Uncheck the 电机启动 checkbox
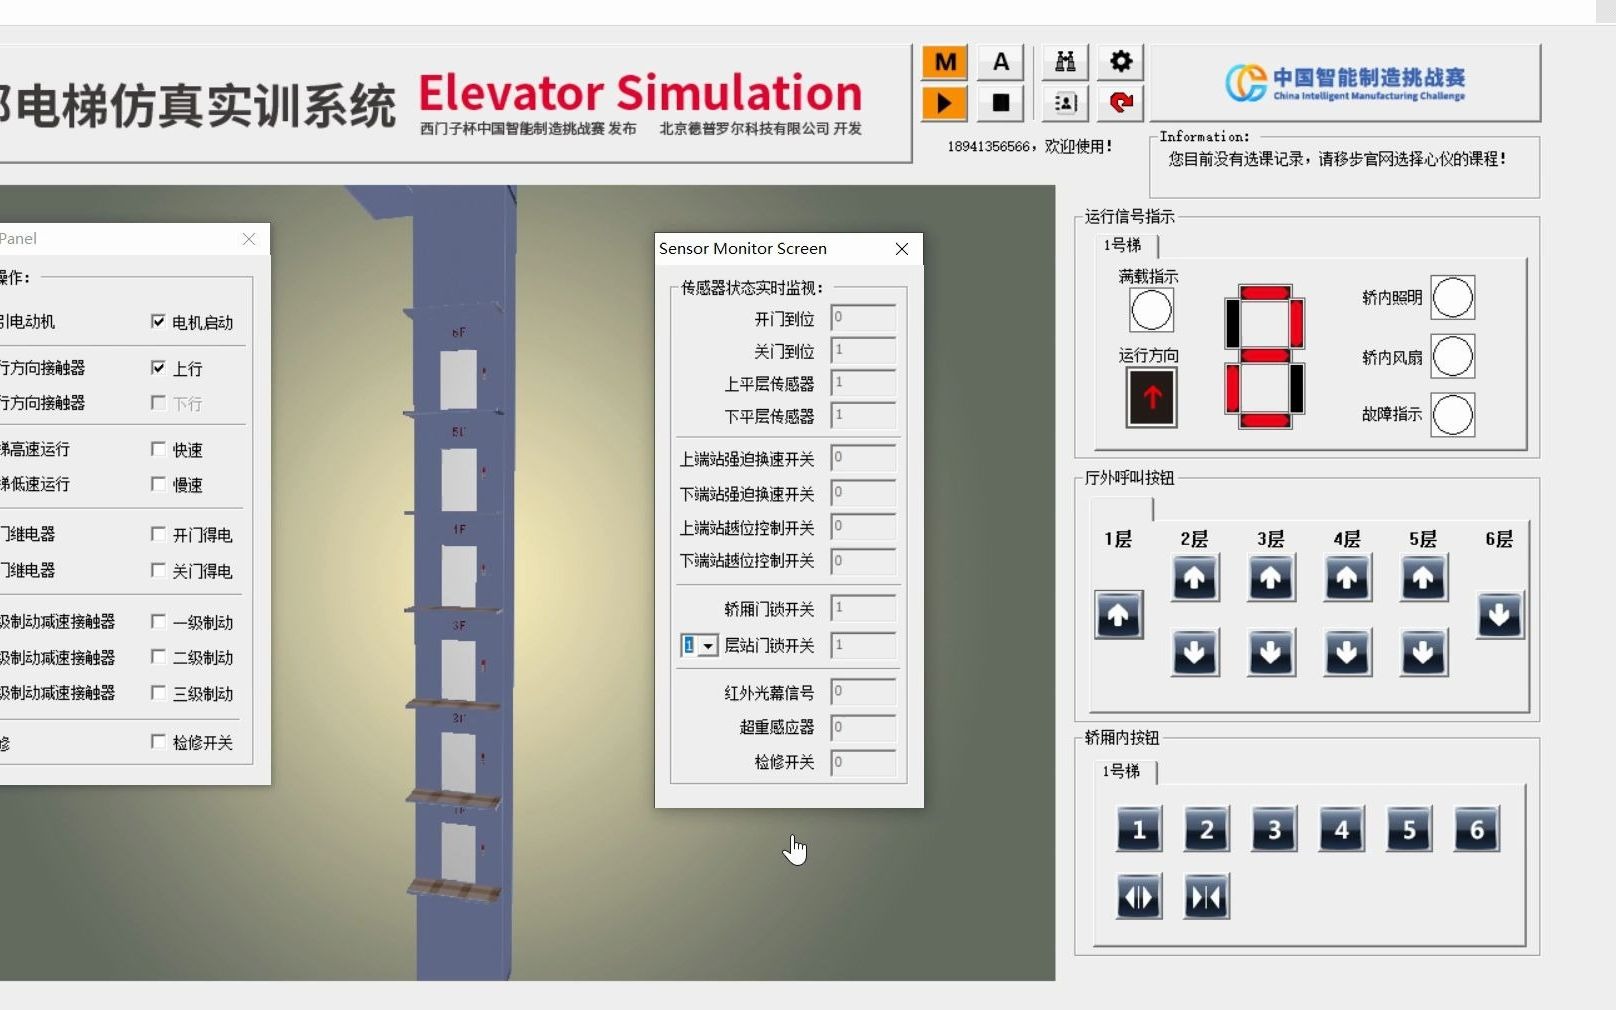The image size is (1616, 1010). (x=158, y=321)
